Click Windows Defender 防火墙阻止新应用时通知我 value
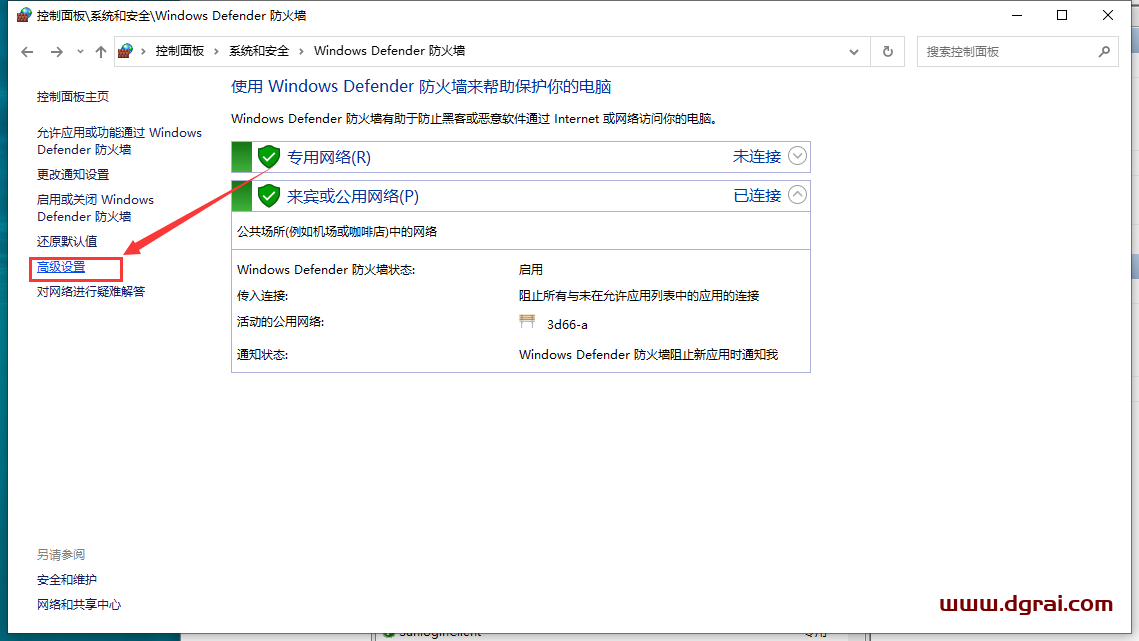Screen dimensions: 1139x641 point(648,355)
